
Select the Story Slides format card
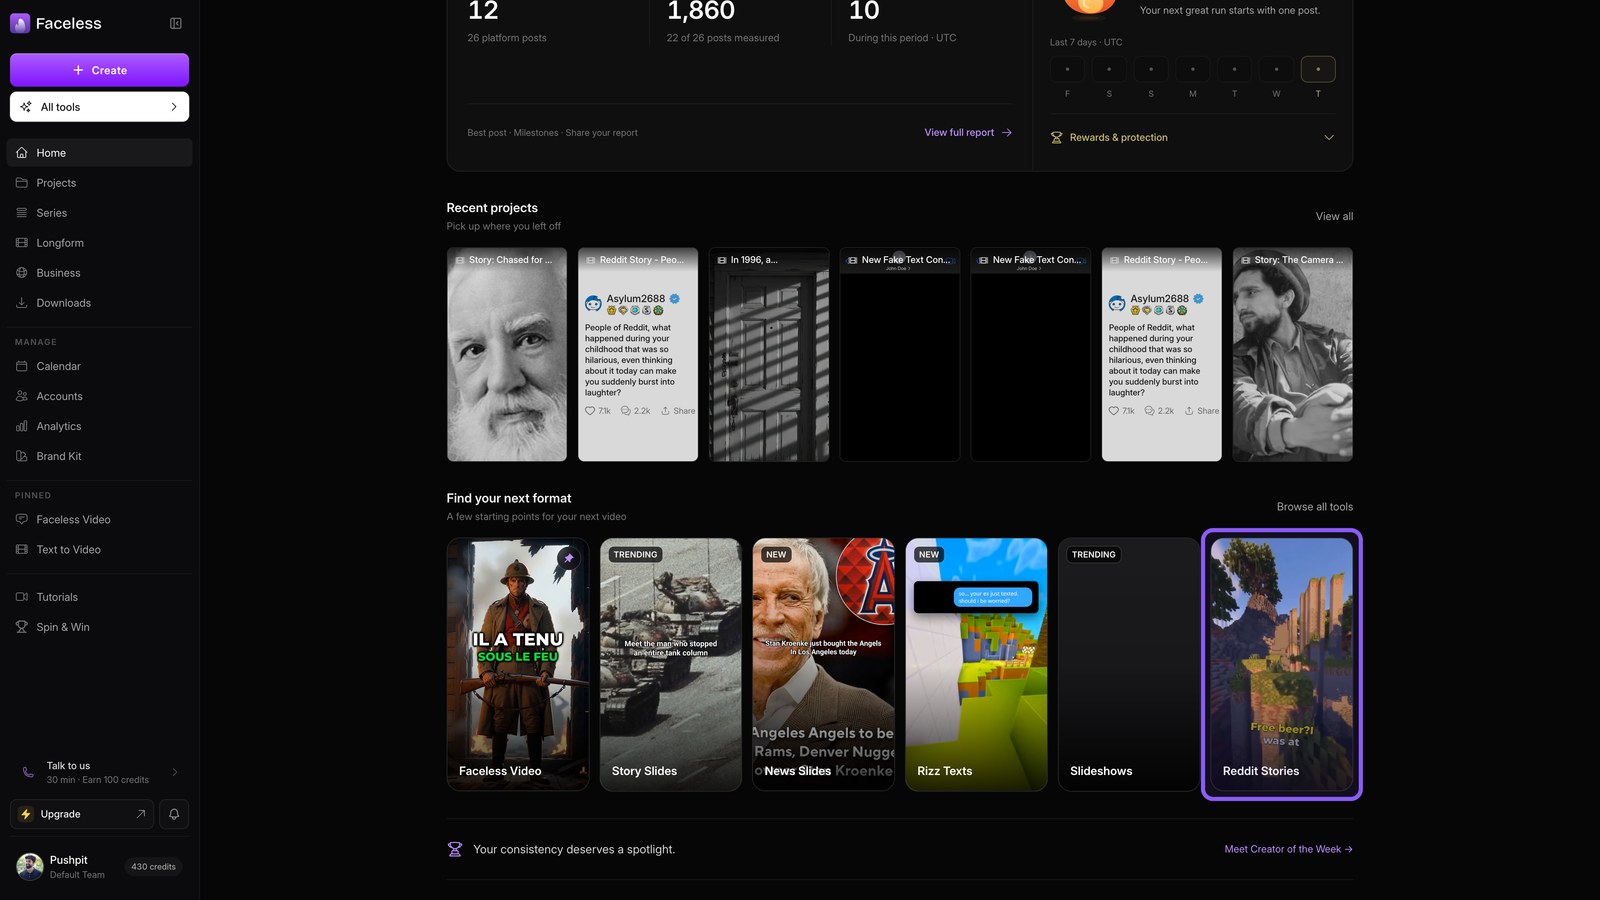[x=671, y=664]
